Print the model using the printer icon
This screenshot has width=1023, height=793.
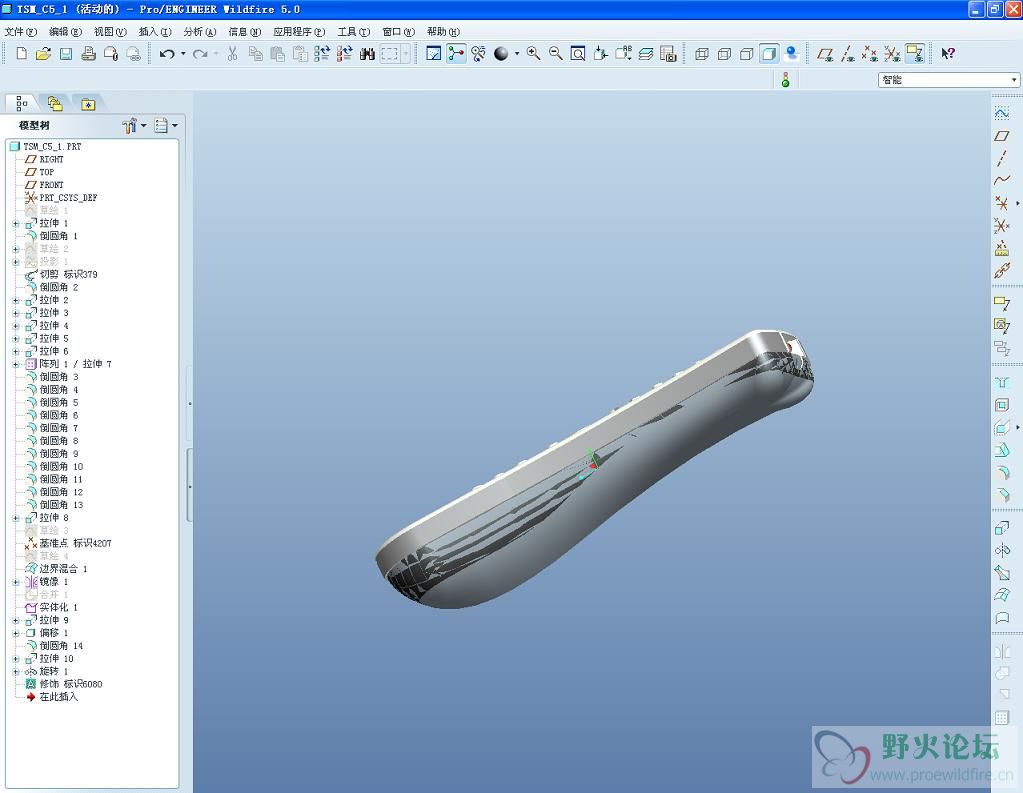pos(89,54)
